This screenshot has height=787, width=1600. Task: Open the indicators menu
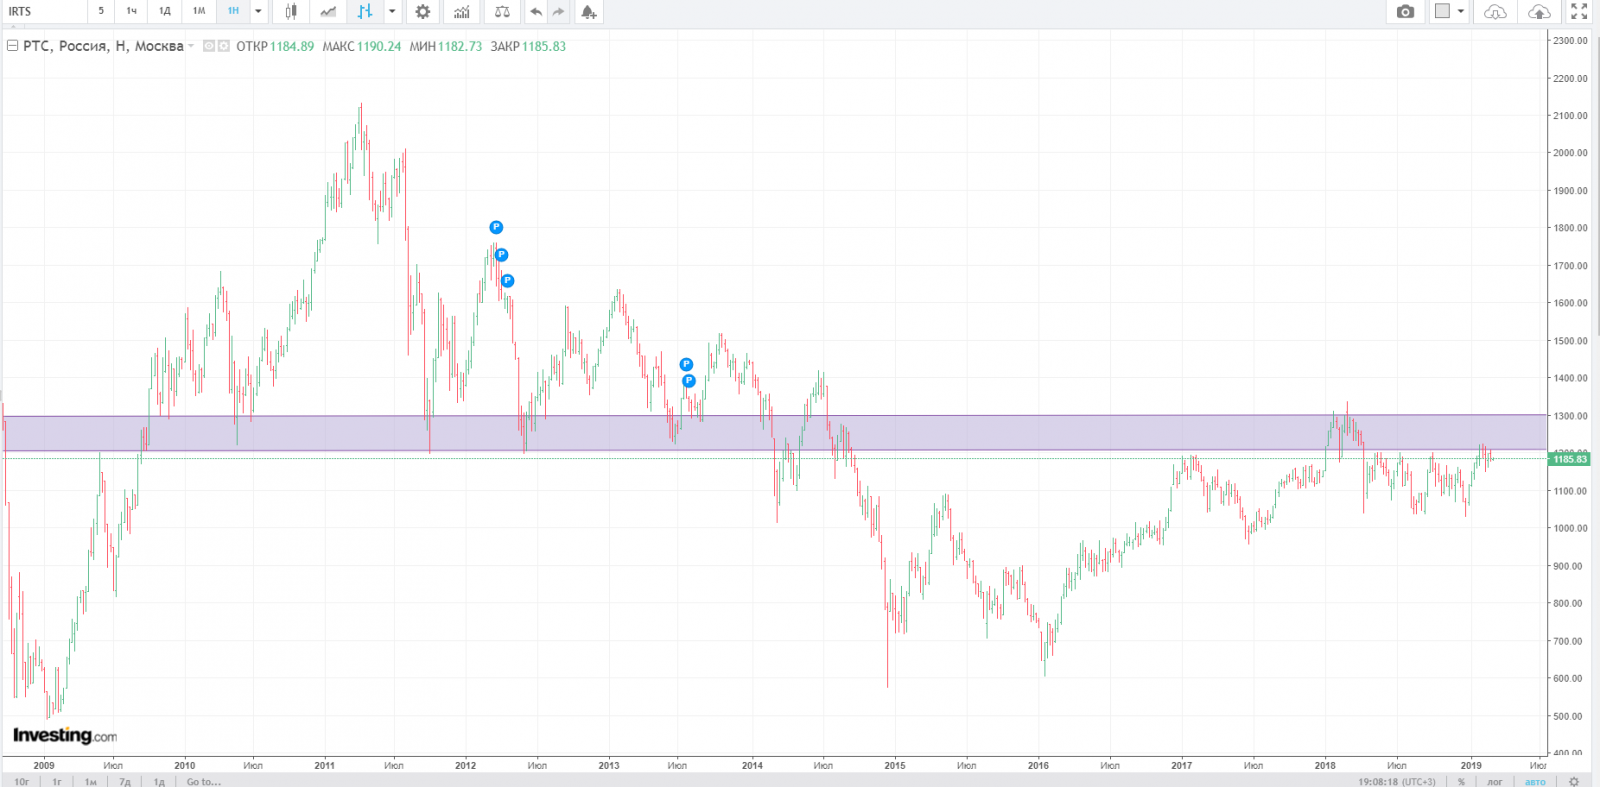pos(461,12)
